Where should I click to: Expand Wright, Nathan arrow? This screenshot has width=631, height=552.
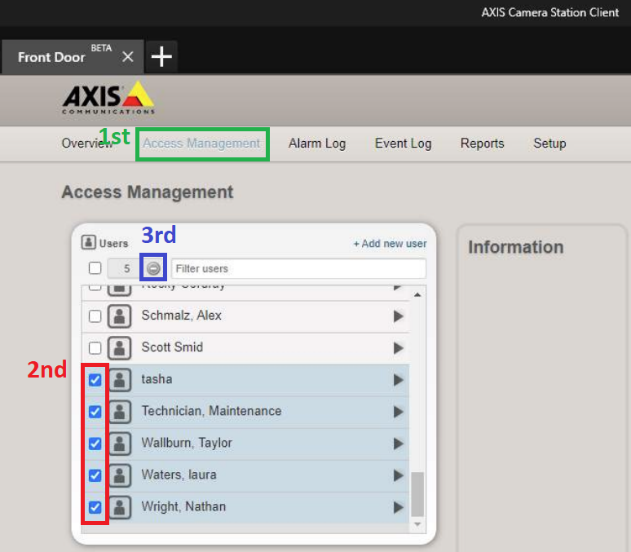398,507
